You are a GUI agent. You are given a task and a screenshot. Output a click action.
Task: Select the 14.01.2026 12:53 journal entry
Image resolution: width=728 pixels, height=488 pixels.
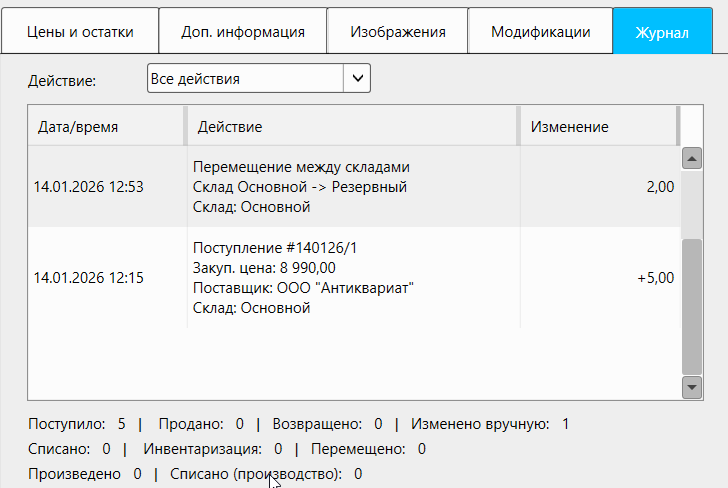point(89,187)
